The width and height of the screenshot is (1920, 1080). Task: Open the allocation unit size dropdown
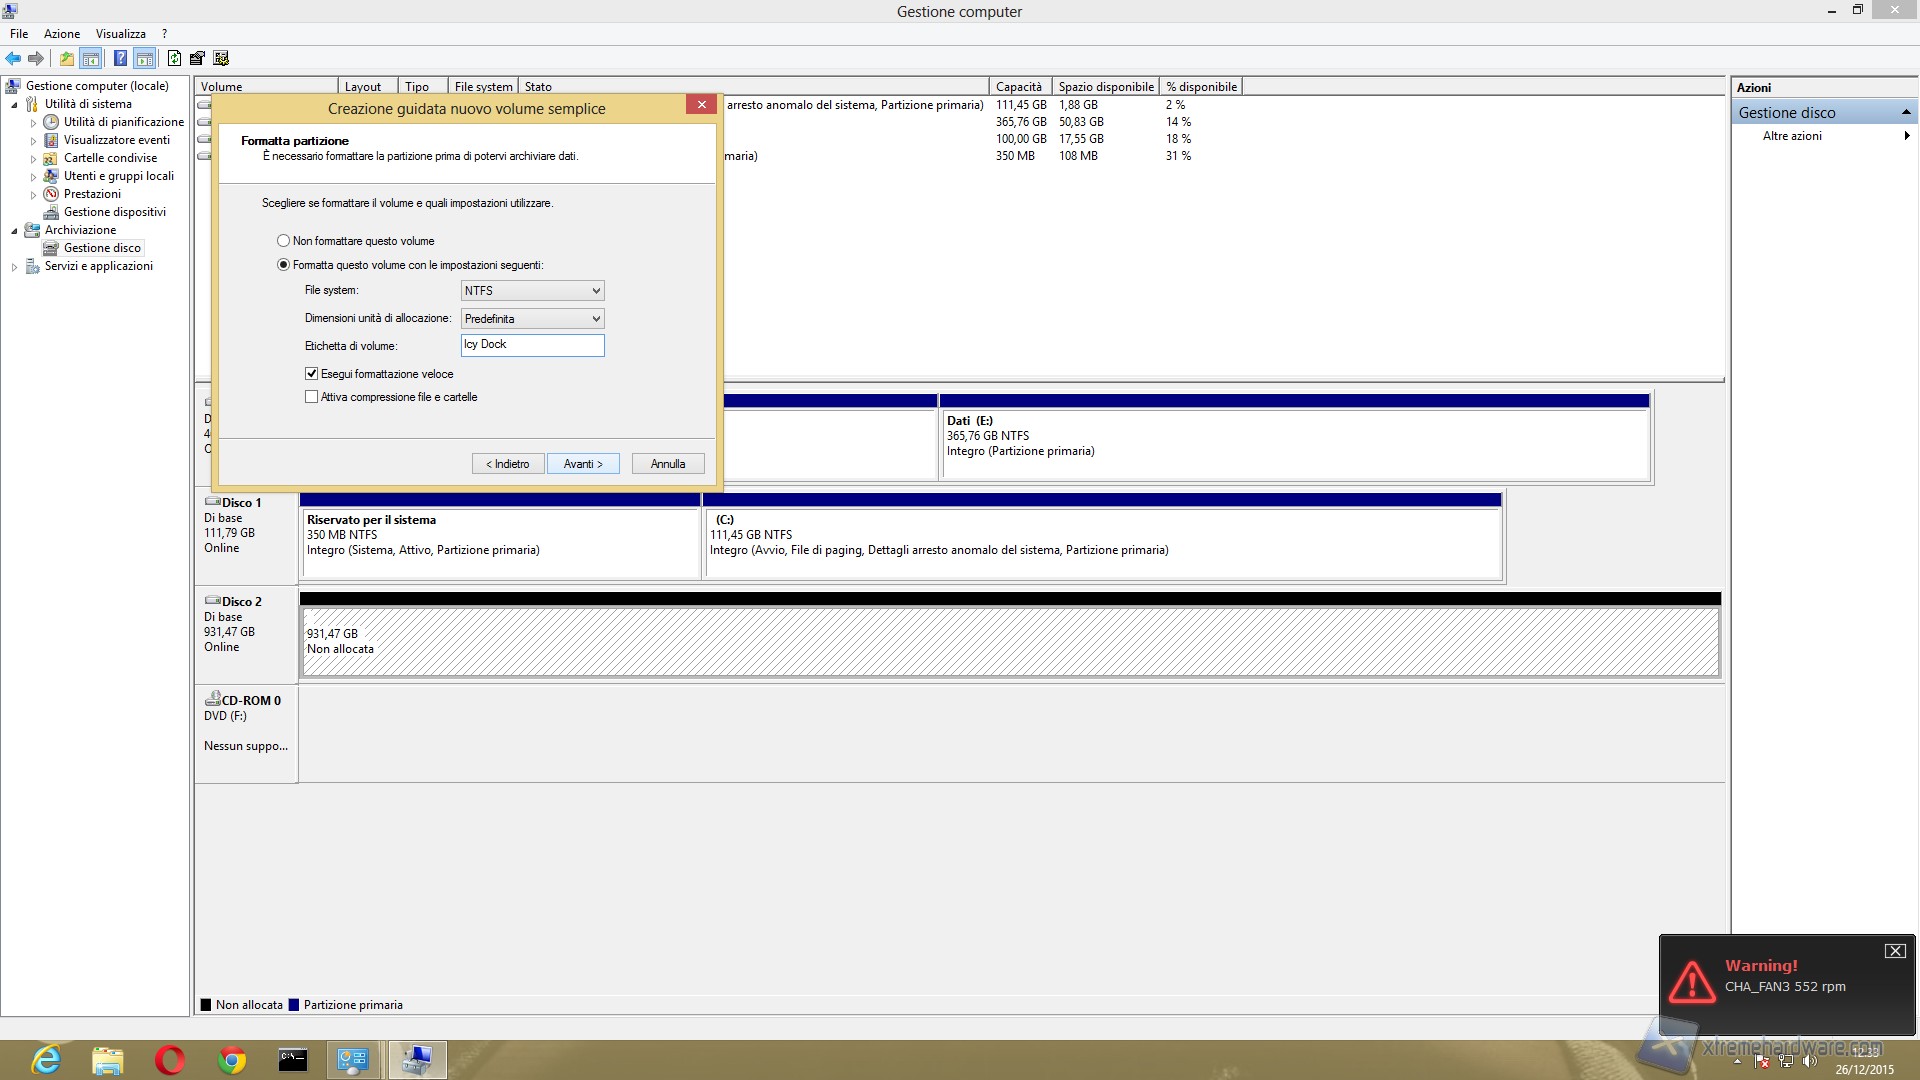[x=532, y=319]
